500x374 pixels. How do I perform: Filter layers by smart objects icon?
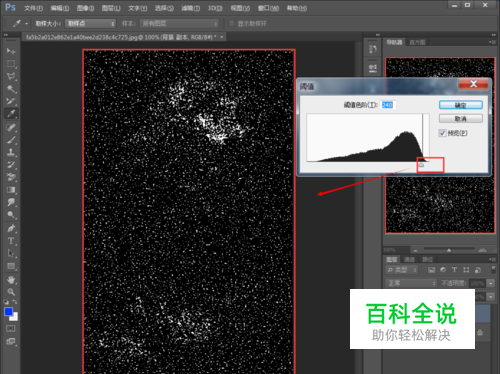[x=478, y=270]
